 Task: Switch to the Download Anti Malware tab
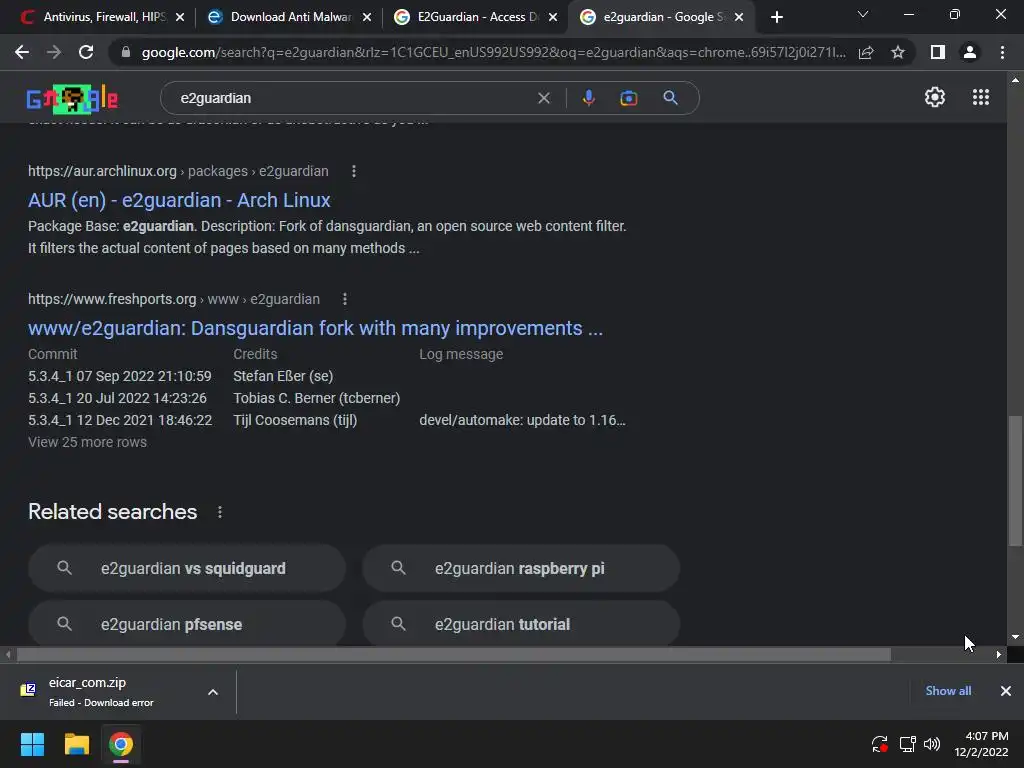291,17
